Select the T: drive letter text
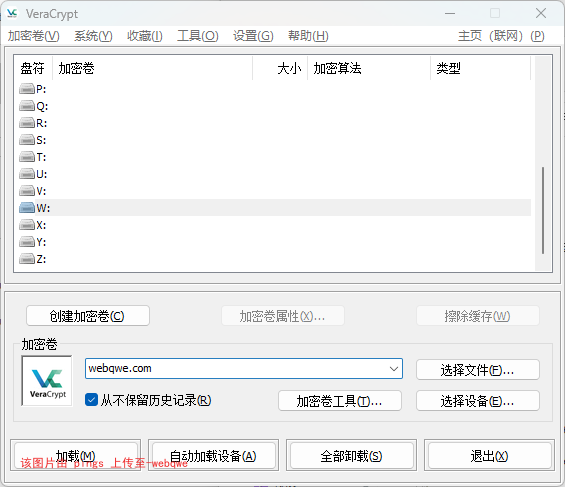The width and height of the screenshot is (565, 487). [x=41, y=157]
